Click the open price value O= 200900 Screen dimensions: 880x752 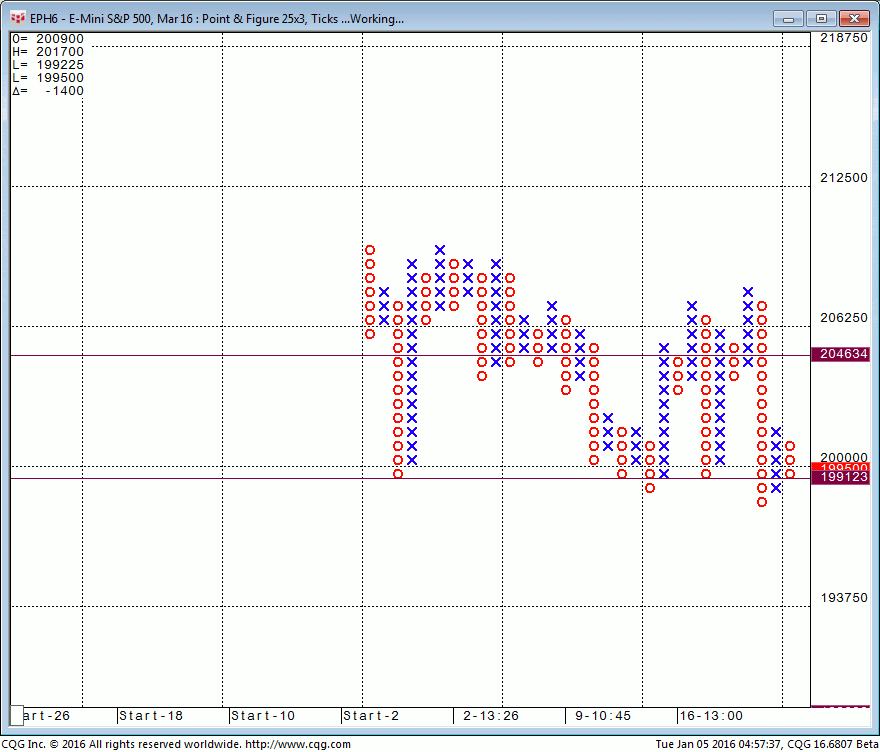pyautogui.click(x=48, y=39)
